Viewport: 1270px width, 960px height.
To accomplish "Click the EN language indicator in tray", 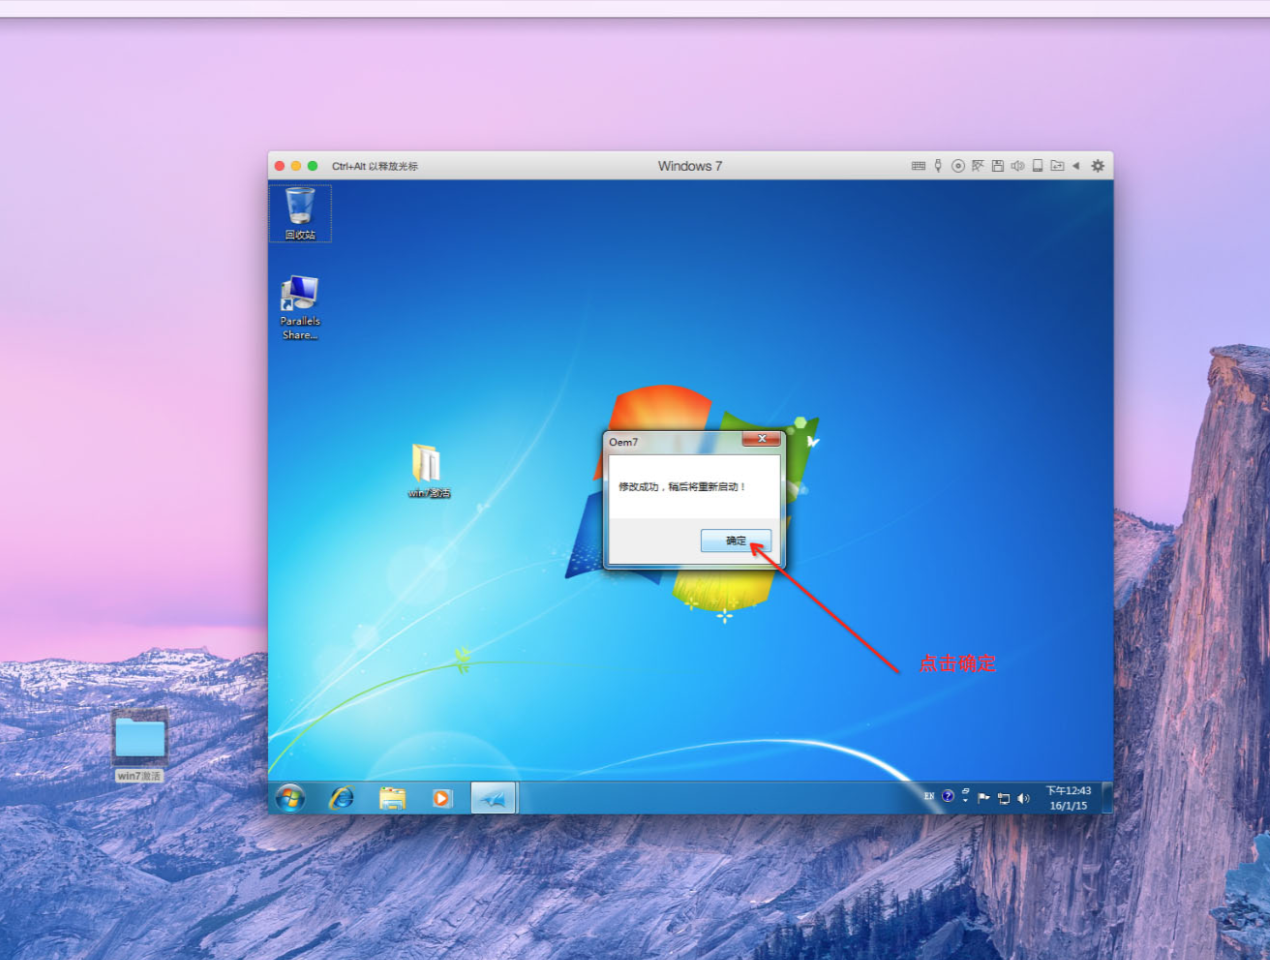I will 929,796.
